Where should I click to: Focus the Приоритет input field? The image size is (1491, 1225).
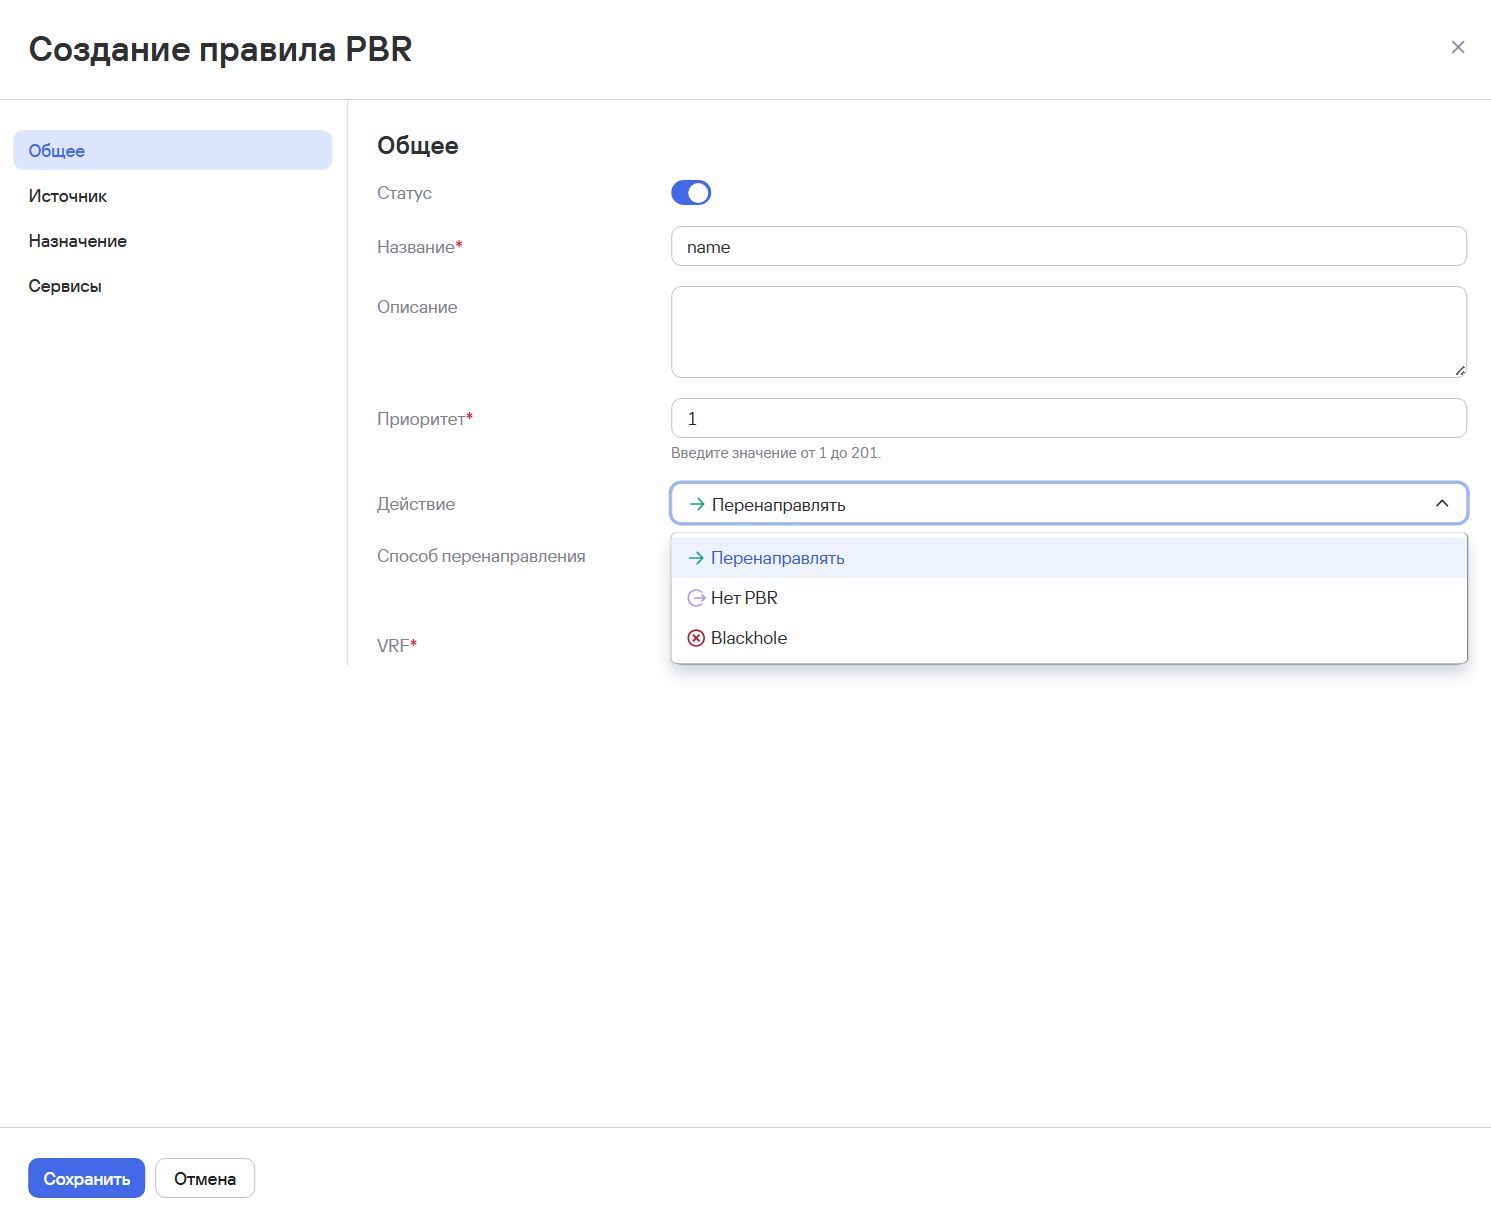1069,418
